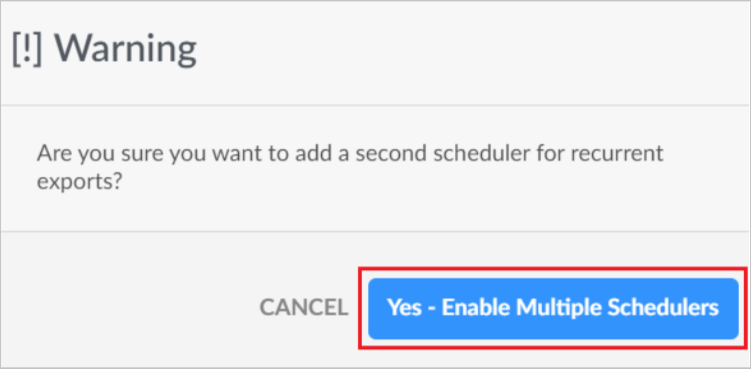
Task: Click the exclamation mark bracket symbol
Action: [27, 49]
